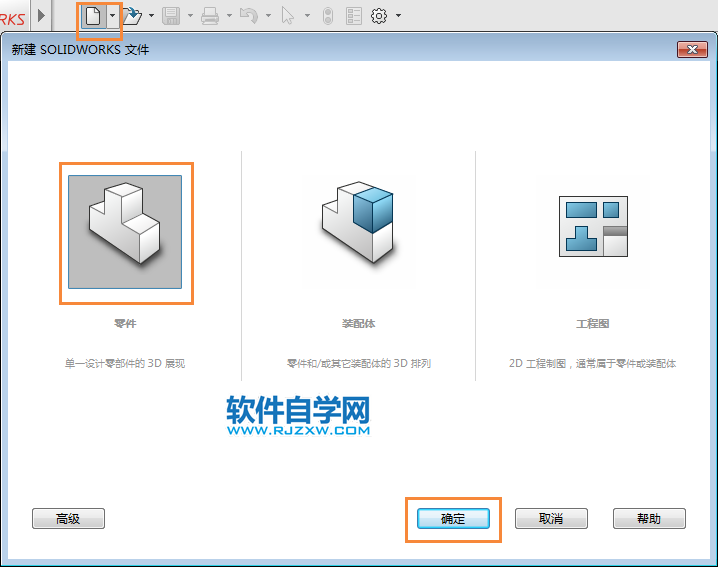Confirm with the 确定 button
Viewport: 718px width, 567px height.
(453, 518)
